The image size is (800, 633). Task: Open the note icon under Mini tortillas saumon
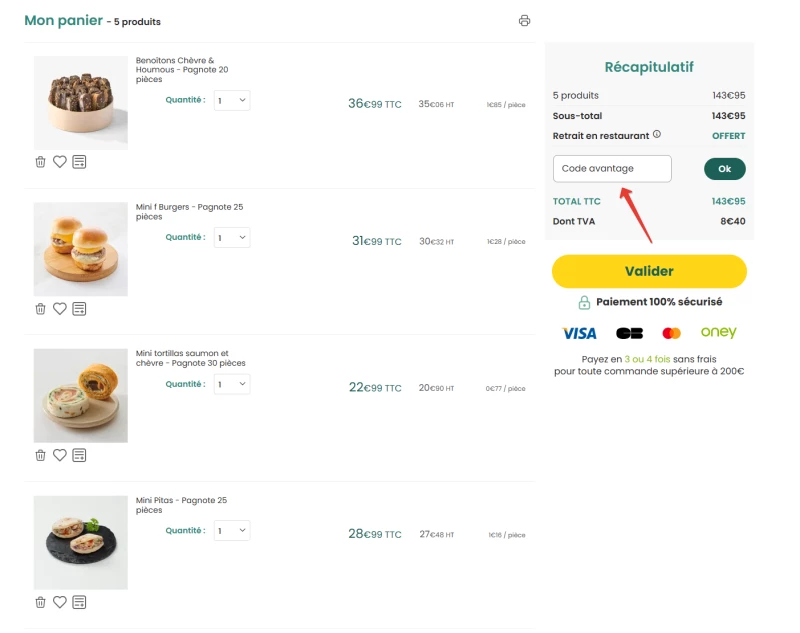click(x=79, y=455)
